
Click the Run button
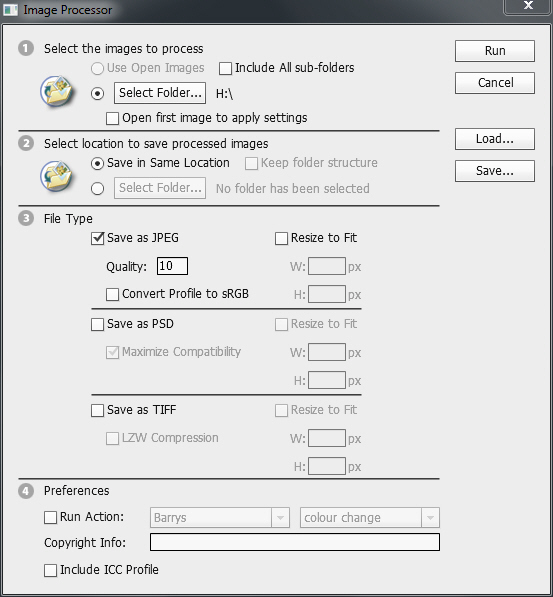coord(495,51)
